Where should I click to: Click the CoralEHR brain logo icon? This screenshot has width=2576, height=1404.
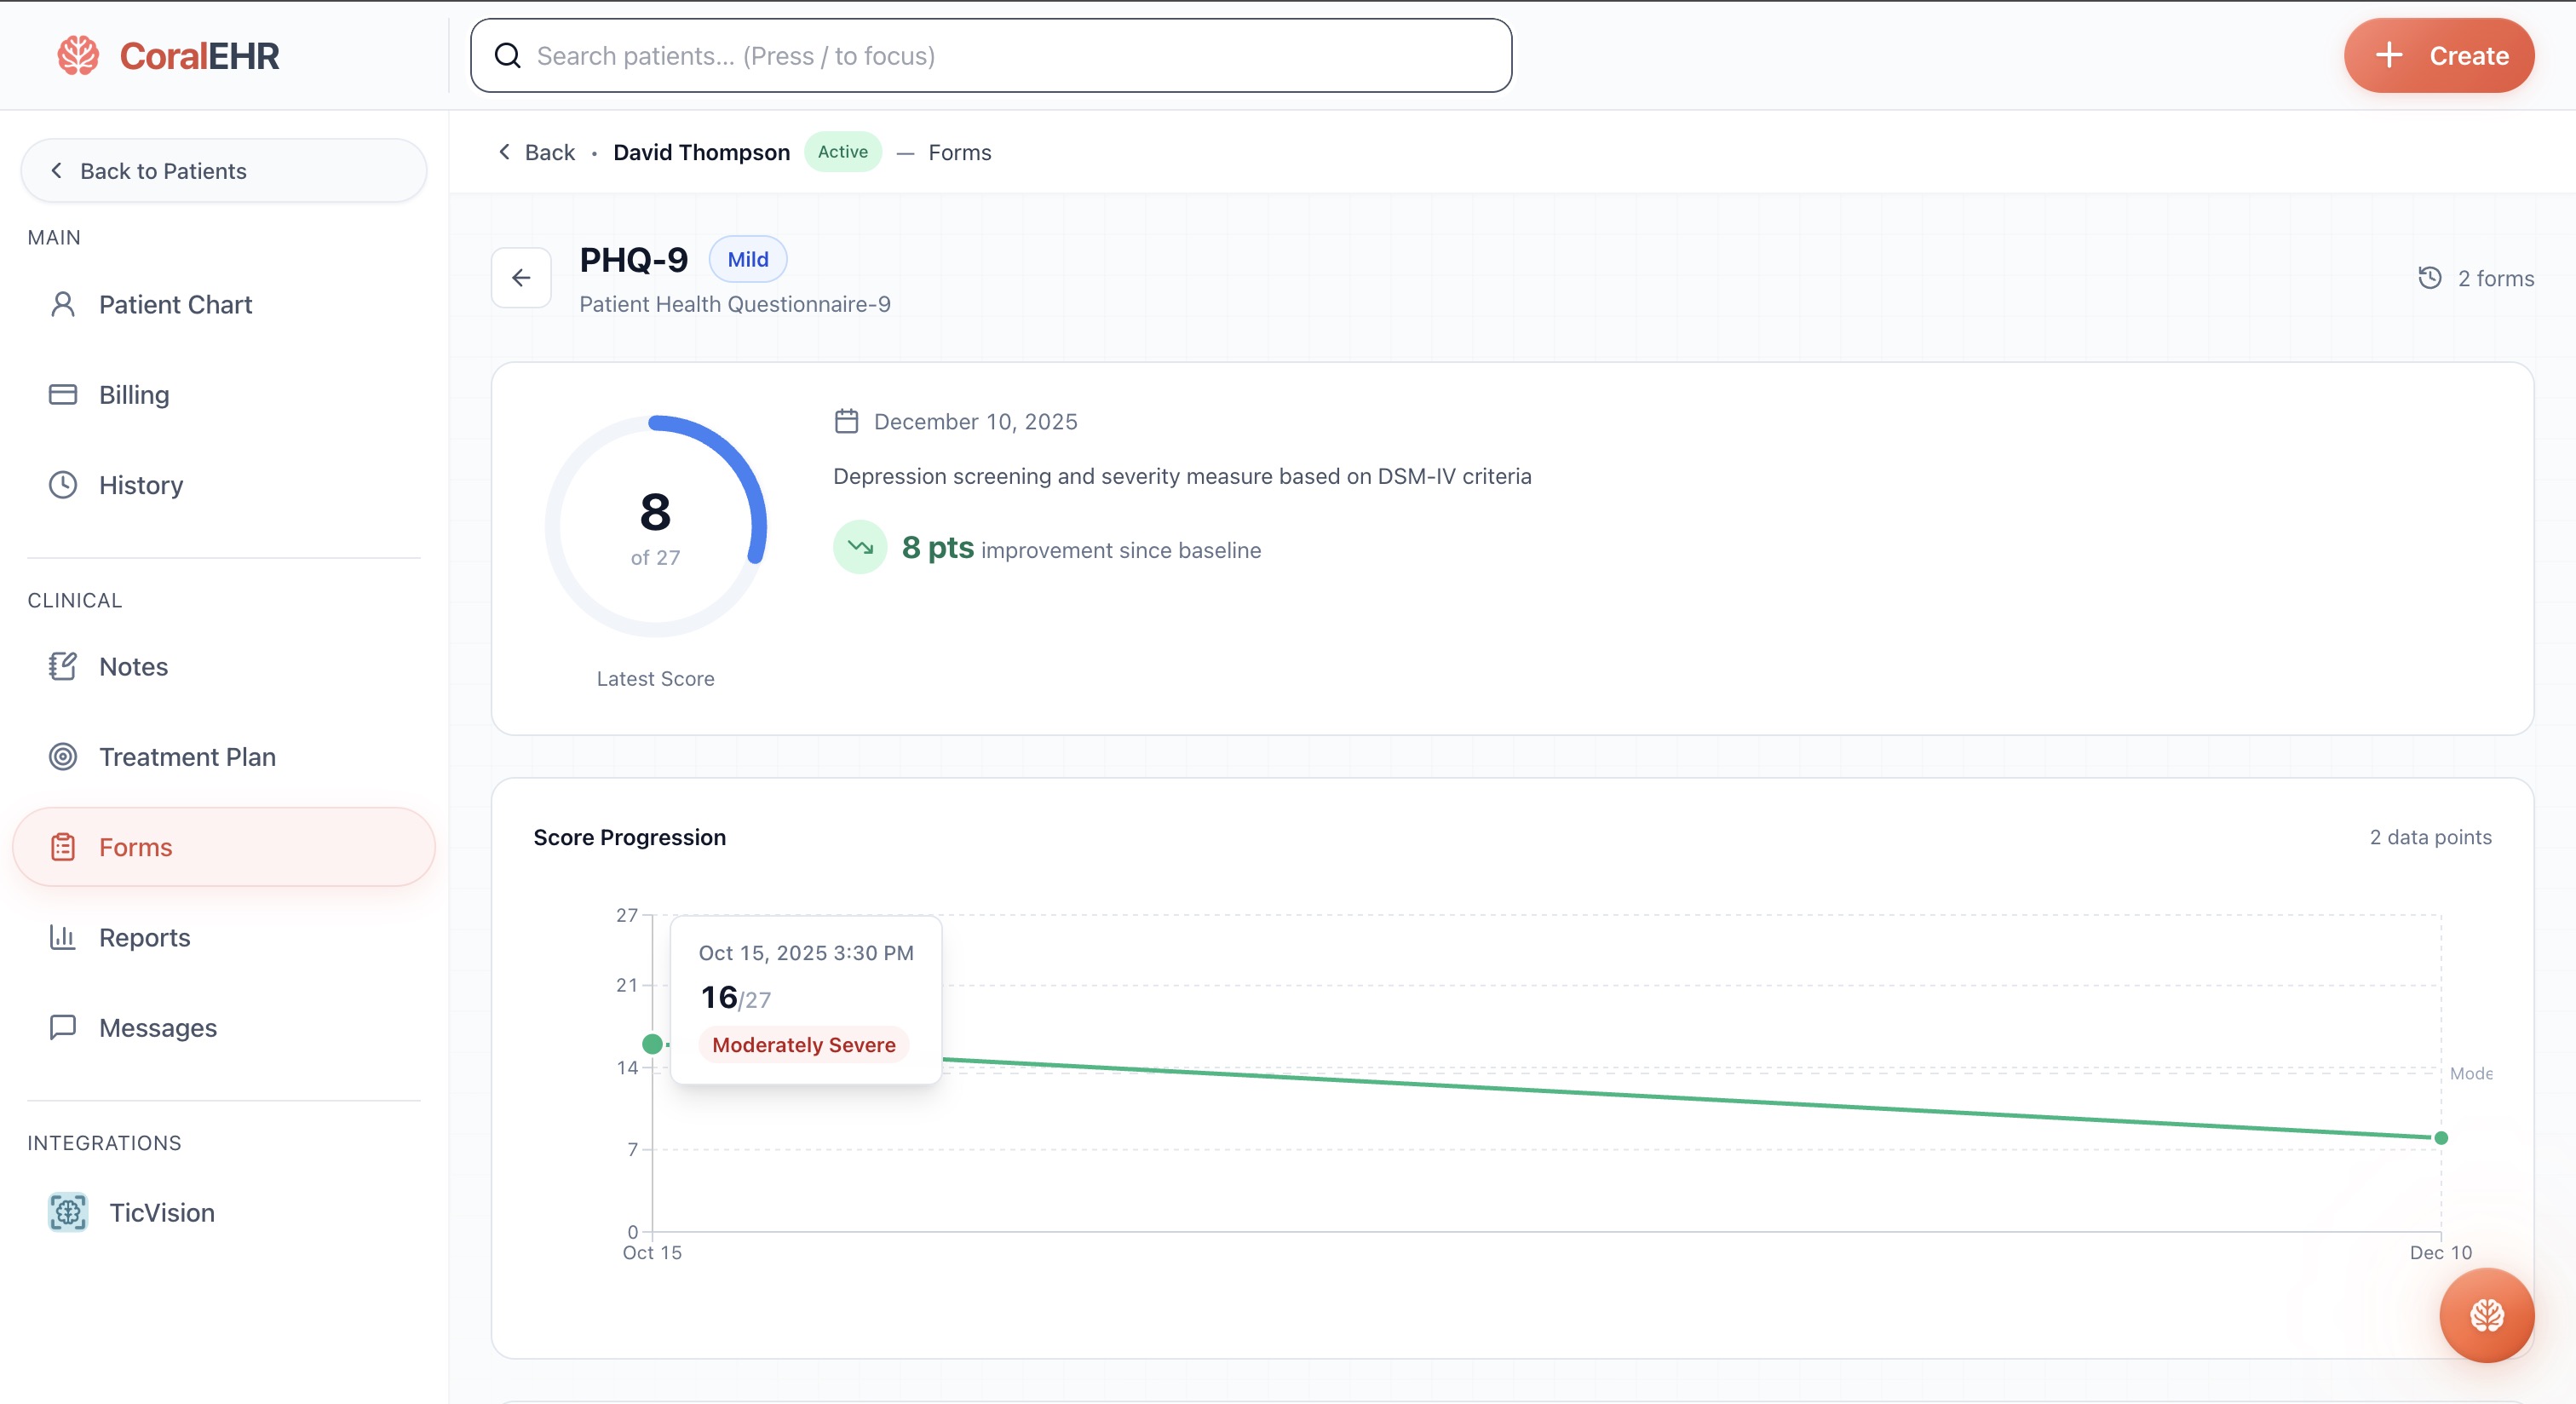point(78,56)
